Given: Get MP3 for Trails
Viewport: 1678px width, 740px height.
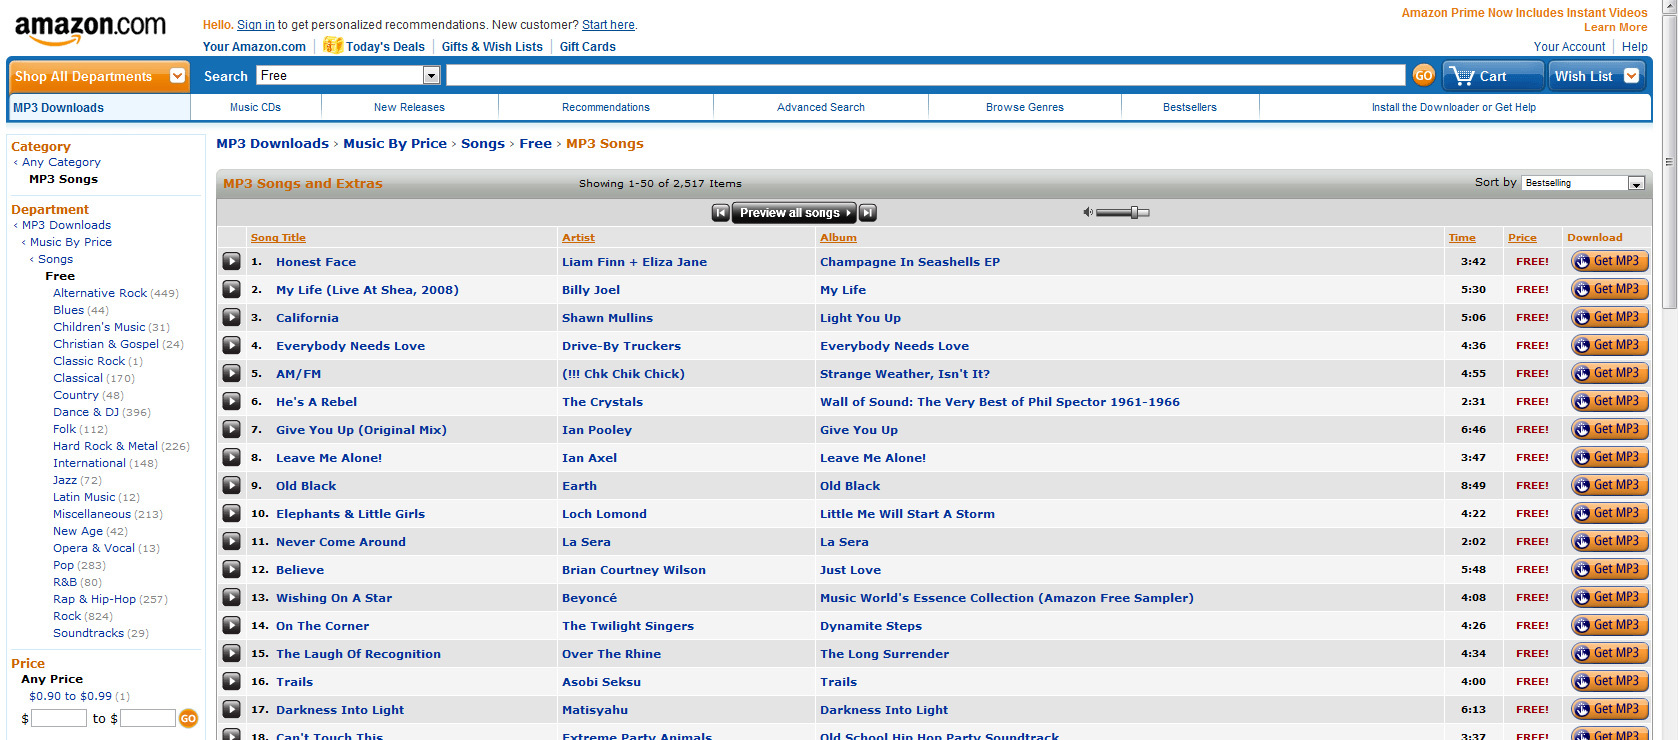Looking at the screenshot, I should (1609, 681).
